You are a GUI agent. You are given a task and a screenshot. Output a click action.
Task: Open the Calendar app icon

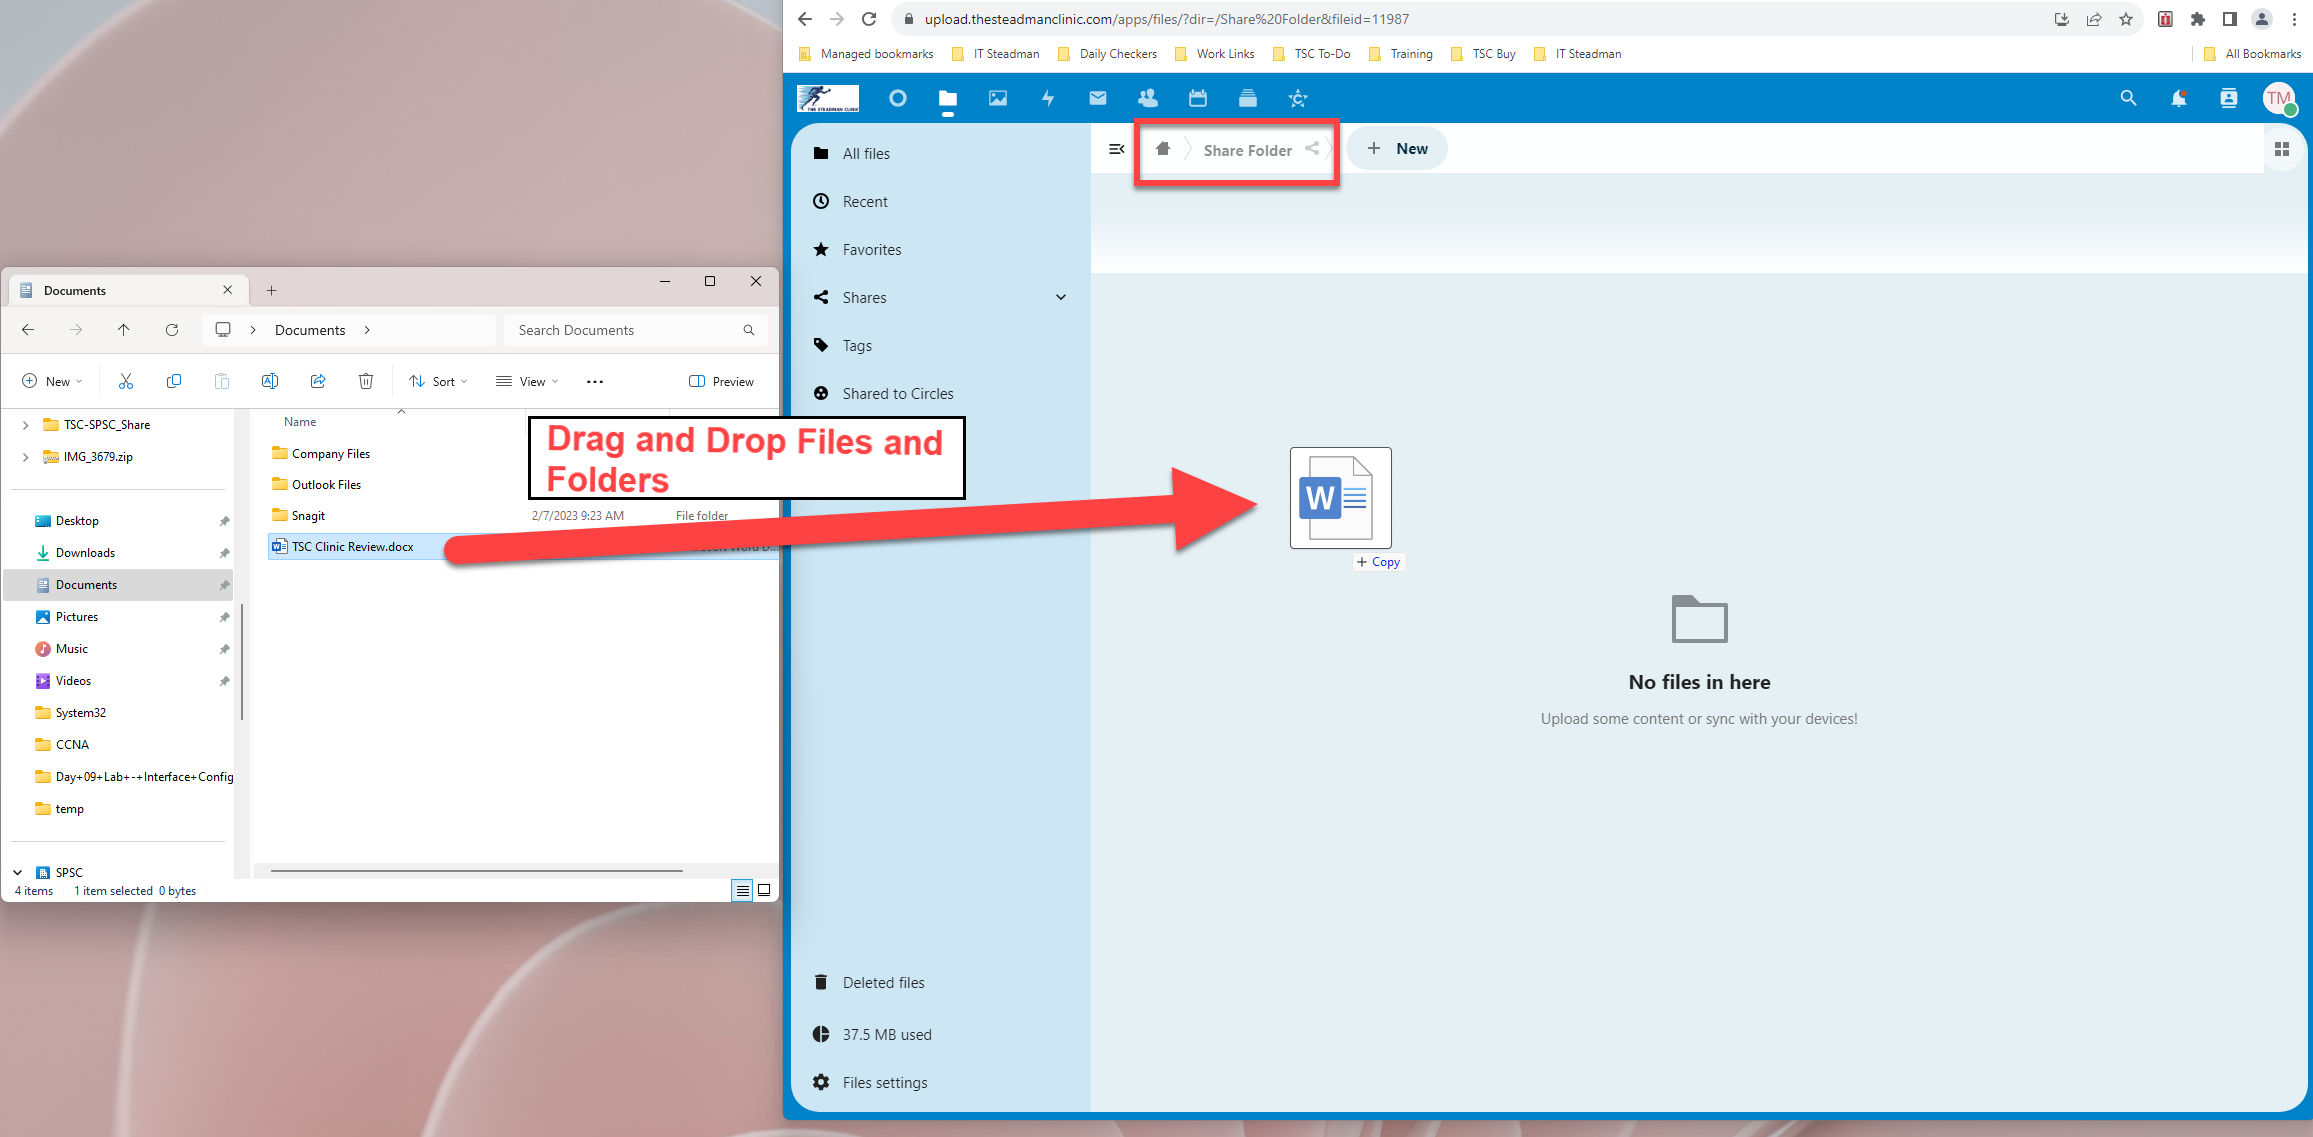coord(1197,98)
